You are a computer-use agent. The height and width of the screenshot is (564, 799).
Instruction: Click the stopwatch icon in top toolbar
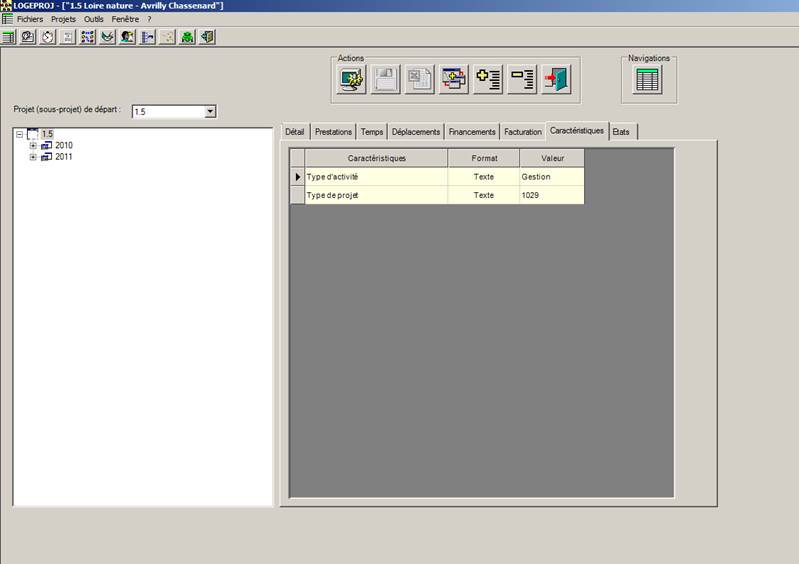pos(48,37)
